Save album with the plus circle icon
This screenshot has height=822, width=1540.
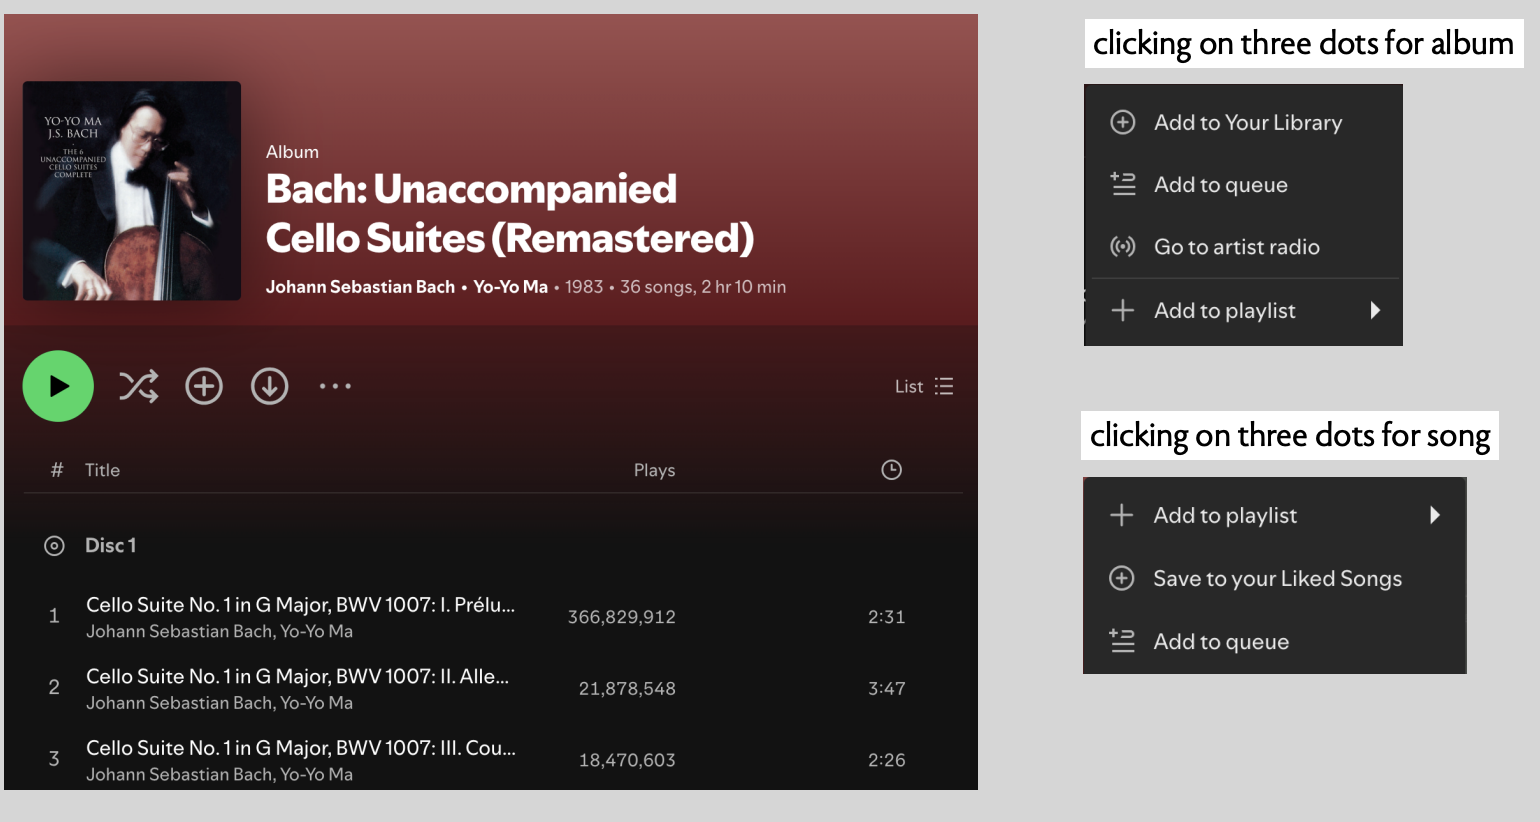click(x=204, y=386)
